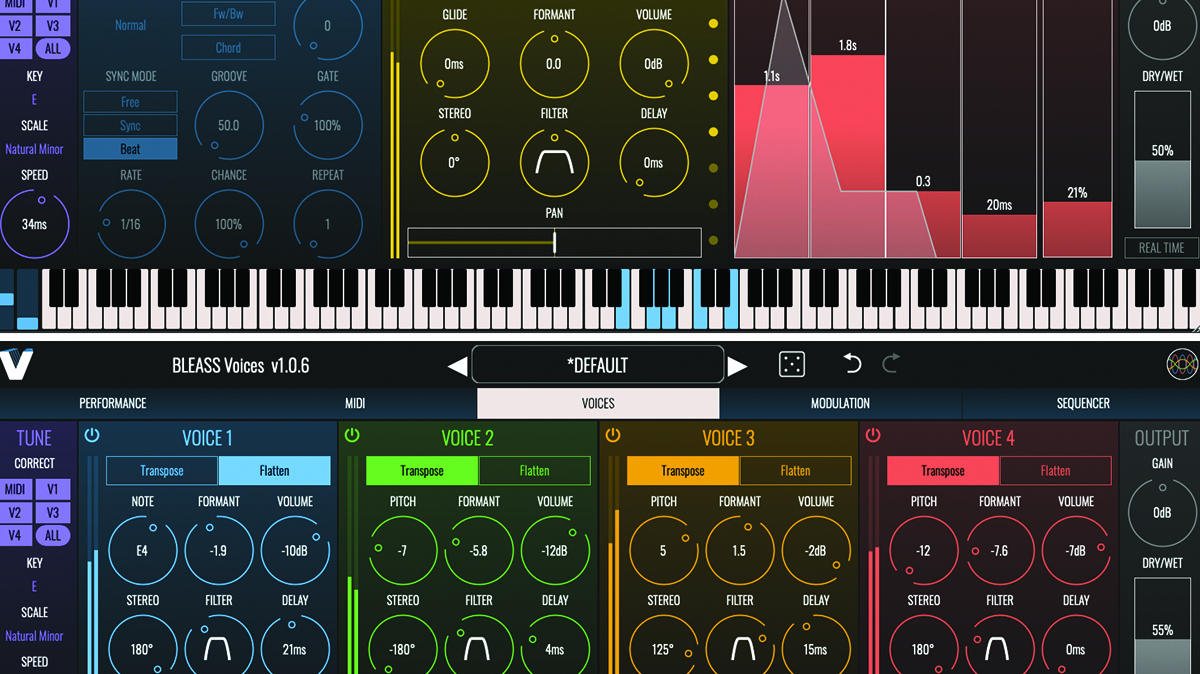
Task: Open the RATE 1/16 selector
Action: click(x=131, y=224)
